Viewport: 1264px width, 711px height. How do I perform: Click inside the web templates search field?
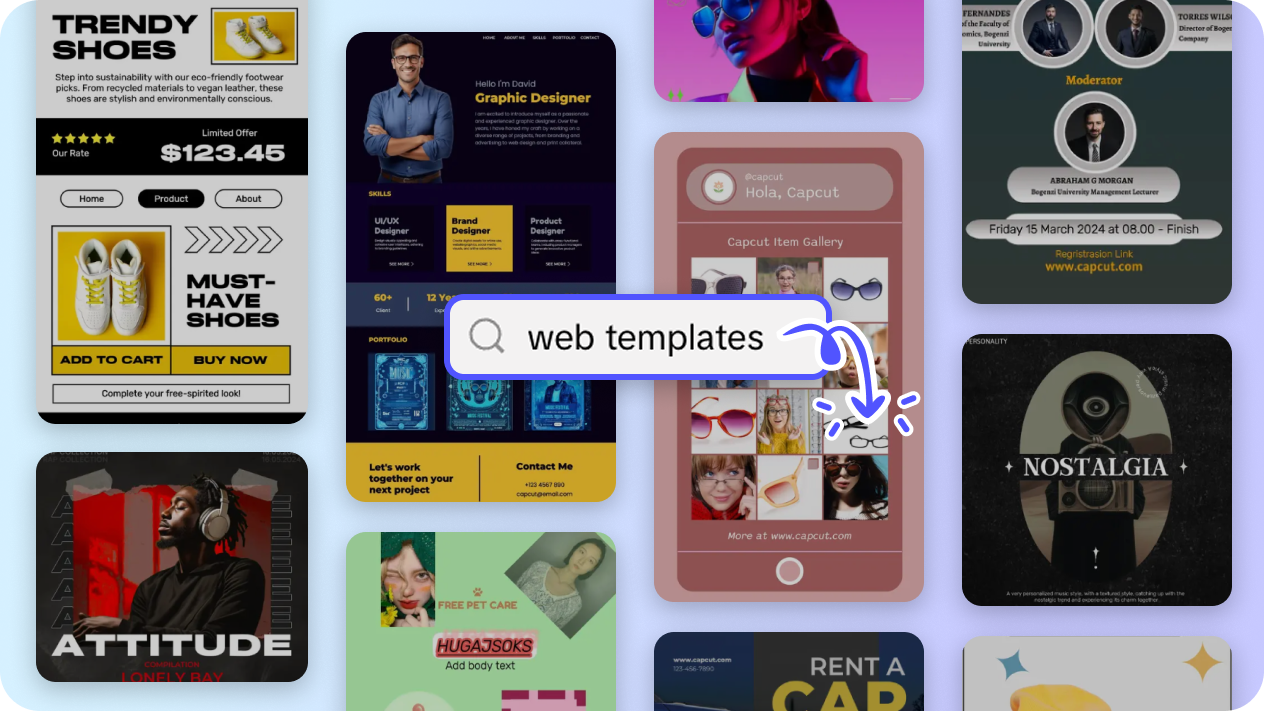[x=645, y=337]
